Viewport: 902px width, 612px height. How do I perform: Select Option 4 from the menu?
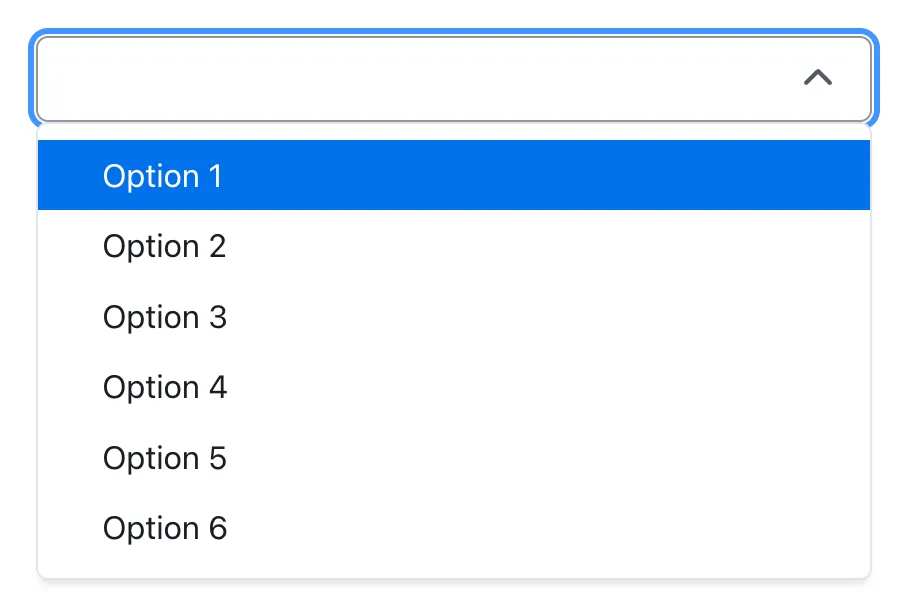point(453,387)
